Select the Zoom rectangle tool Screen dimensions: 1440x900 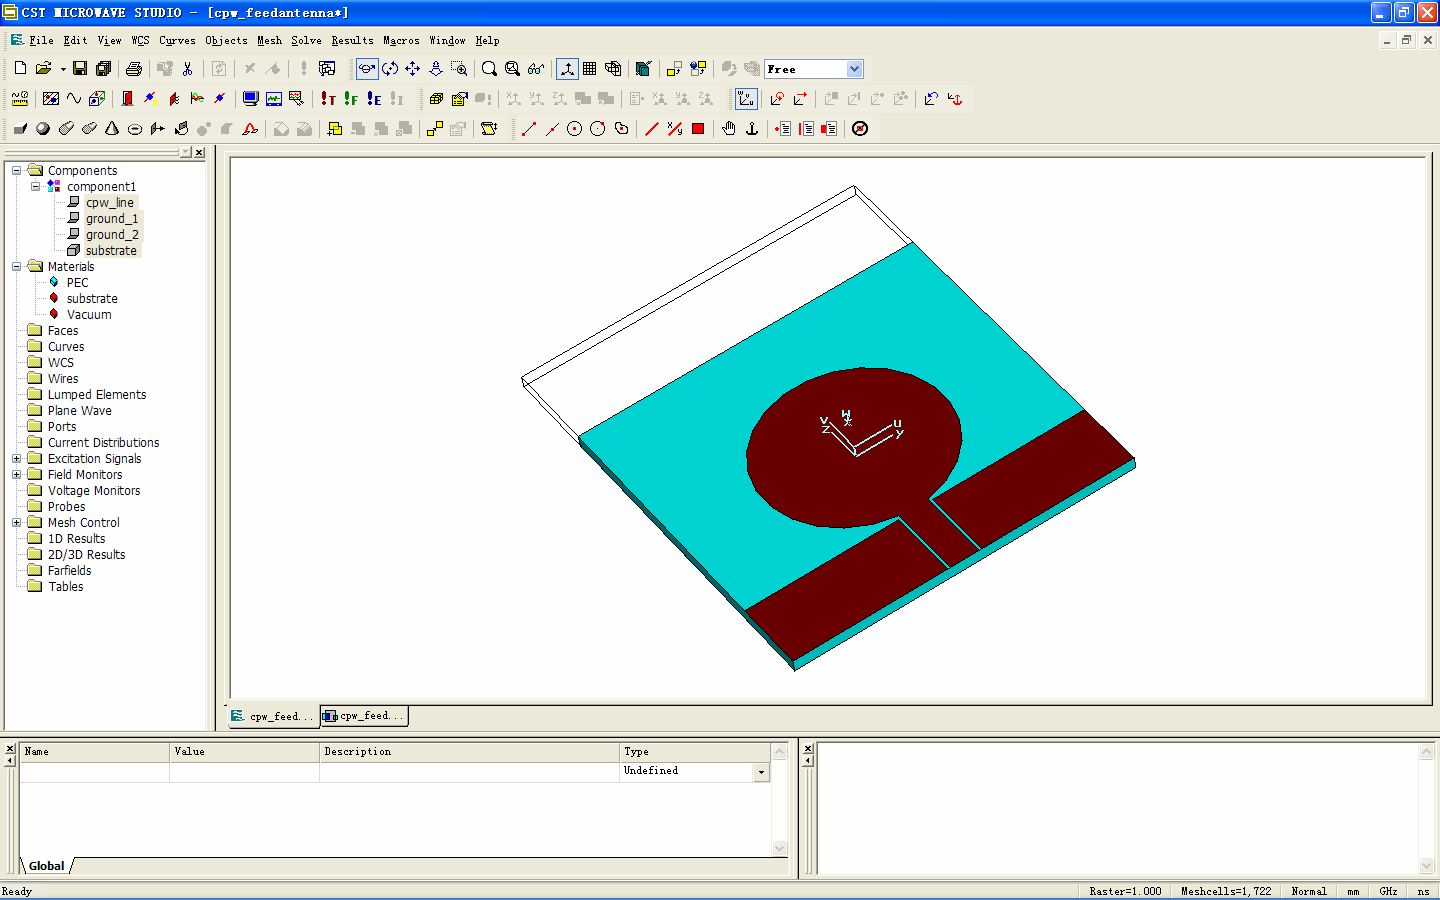pyautogui.click(x=459, y=69)
